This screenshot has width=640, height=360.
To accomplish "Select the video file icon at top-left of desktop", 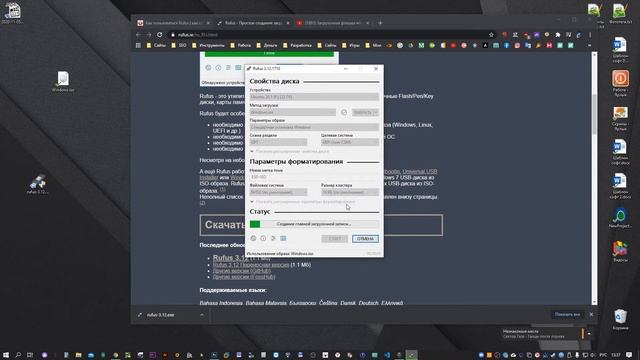I will tap(12, 13).
